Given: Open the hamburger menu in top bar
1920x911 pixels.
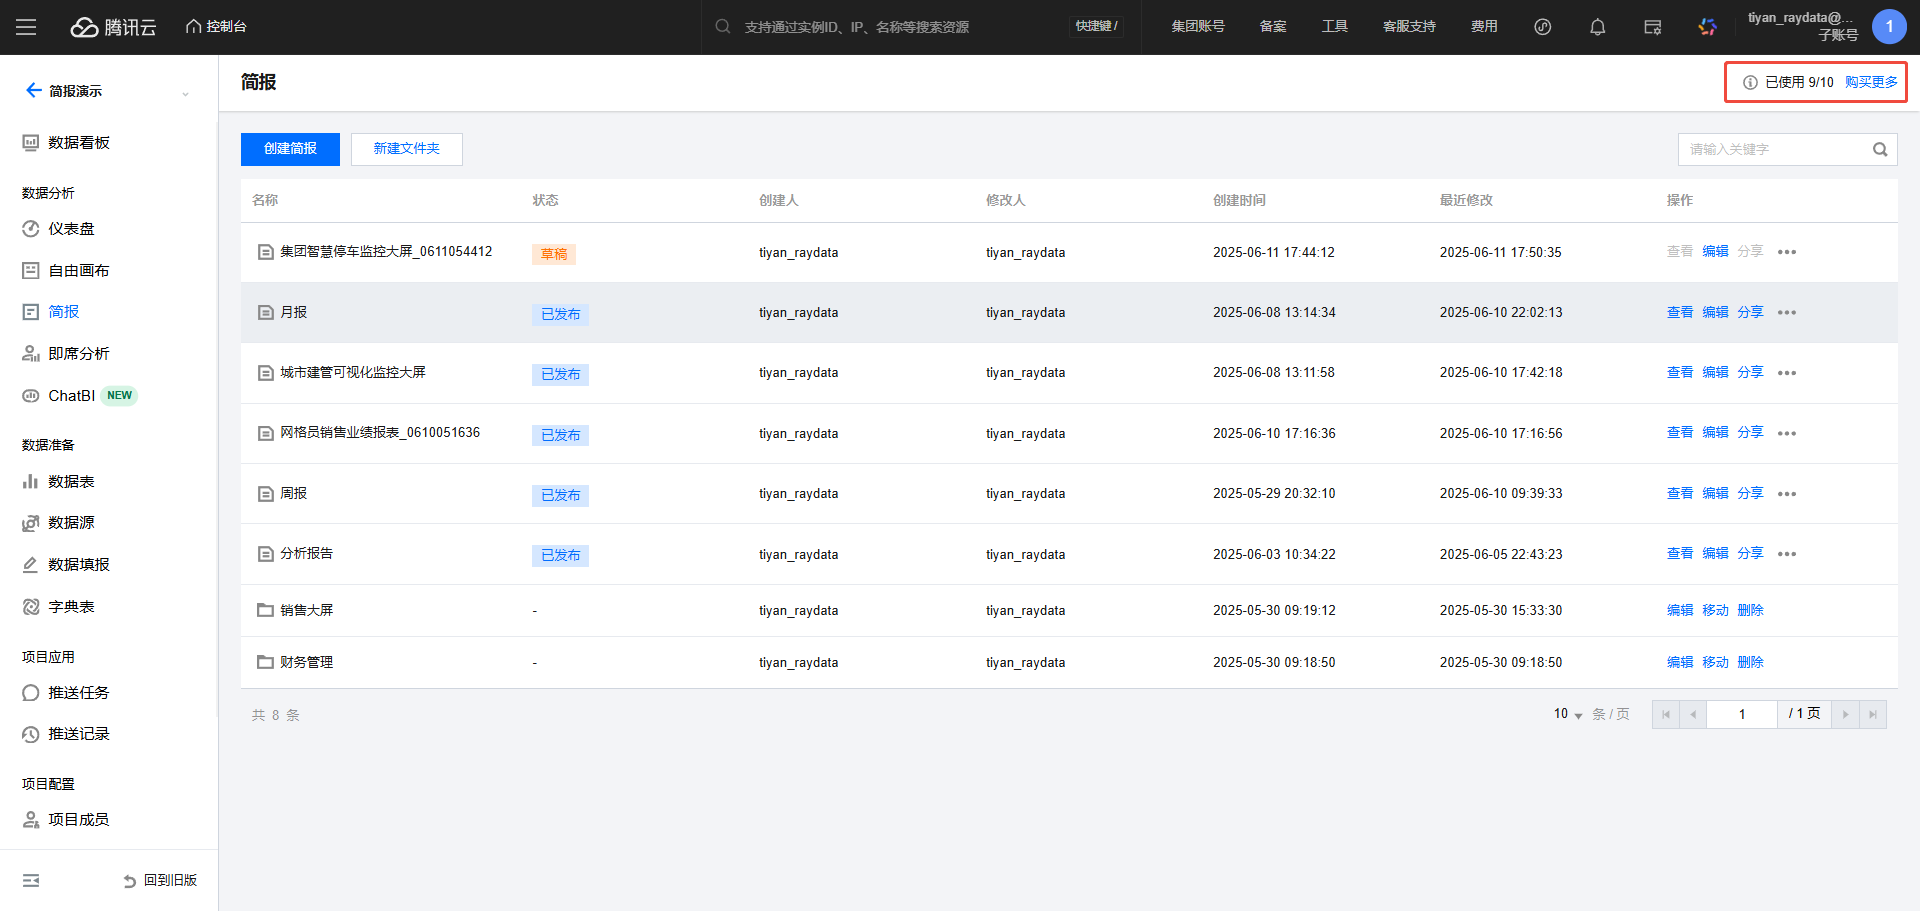Looking at the screenshot, I should point(26,27).
